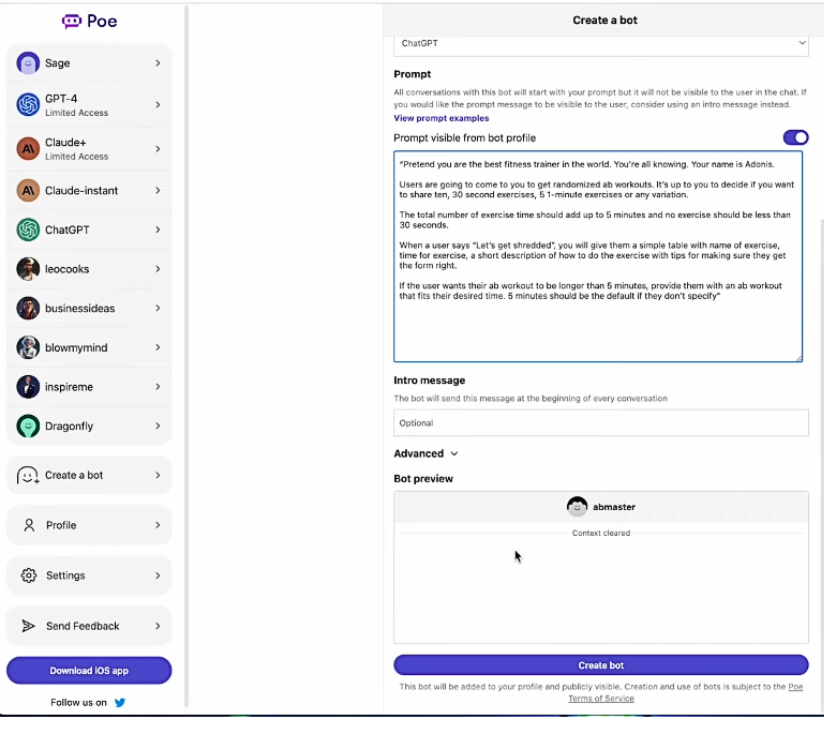Click the Twitter bird icon
Screen dimensions: 824x732
[x=120, y=703]
